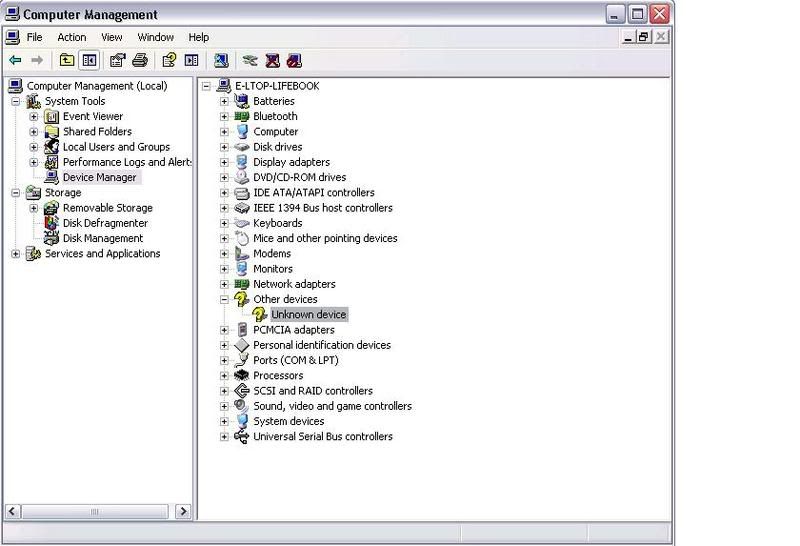Select PCMCIA adapters entry

[x=294, y=330]
